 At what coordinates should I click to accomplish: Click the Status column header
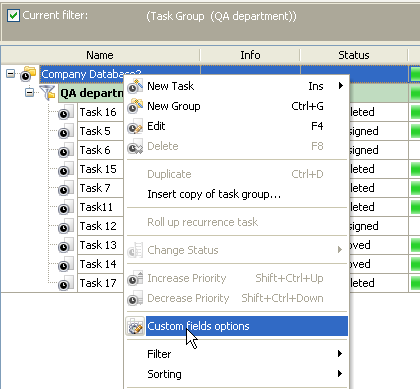coord(354,55)
